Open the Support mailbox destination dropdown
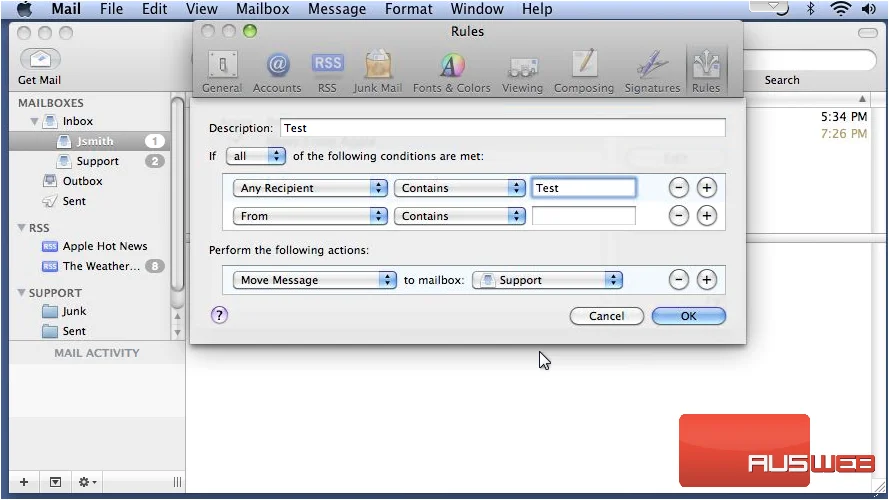 click(x=547, y=279)
